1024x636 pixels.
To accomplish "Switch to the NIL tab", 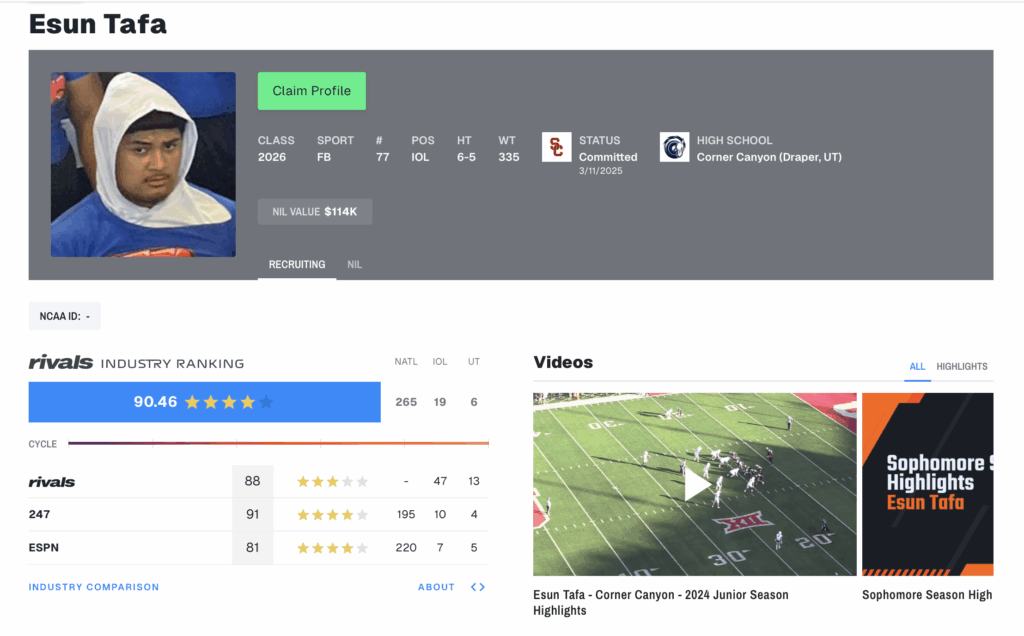I will [x=355, y=264].
